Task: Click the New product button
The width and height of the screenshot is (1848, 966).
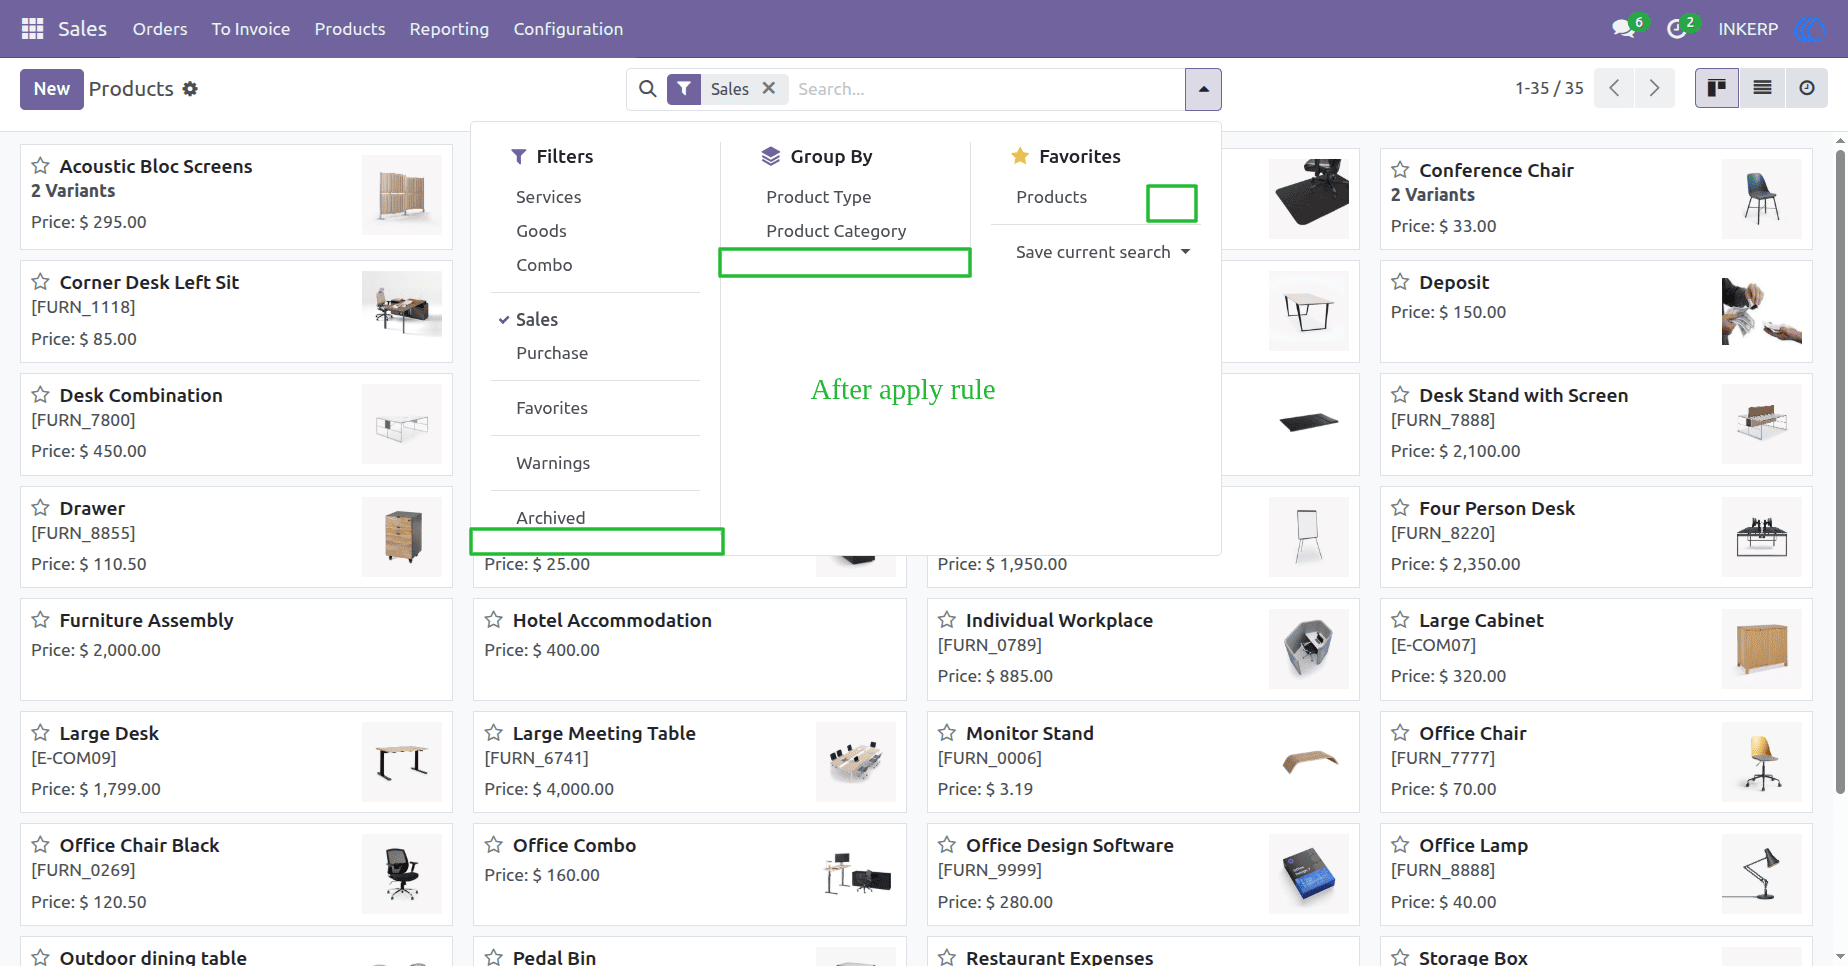Action: point(52,89)
